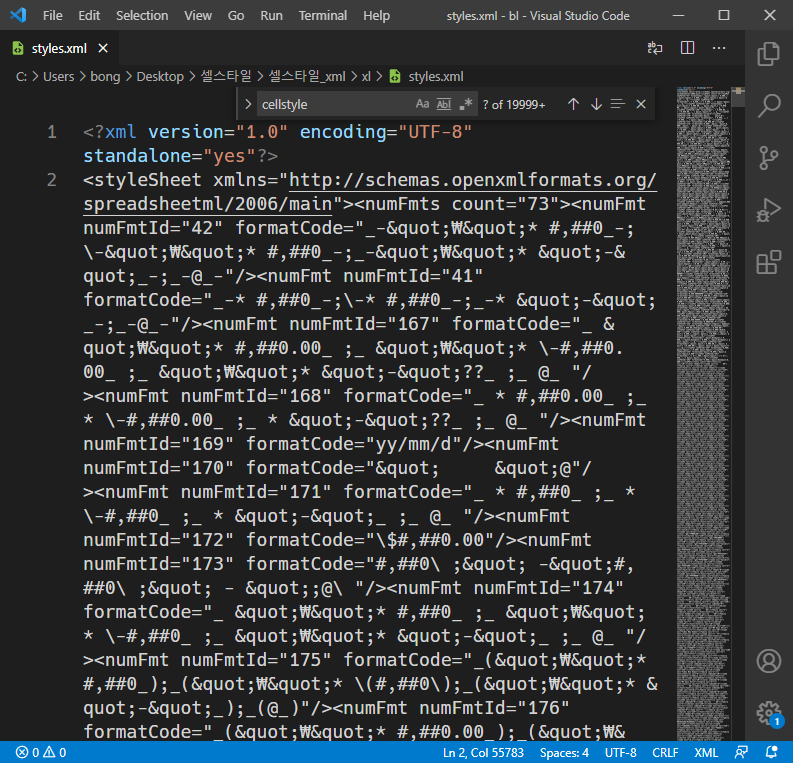This screenshot has width=793, height=763.
Task: Open the Source Control view
Action: tap(768, 158)
